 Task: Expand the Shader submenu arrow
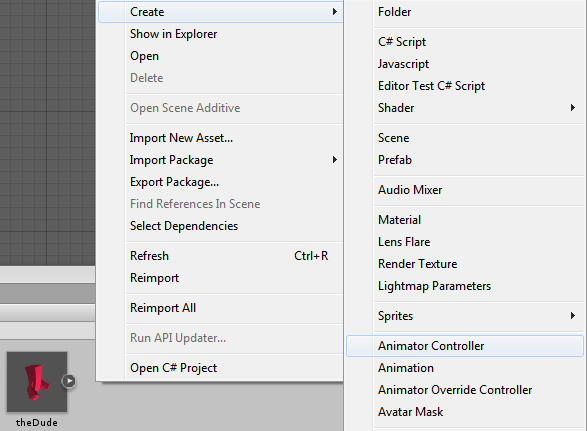click(572, 108)
